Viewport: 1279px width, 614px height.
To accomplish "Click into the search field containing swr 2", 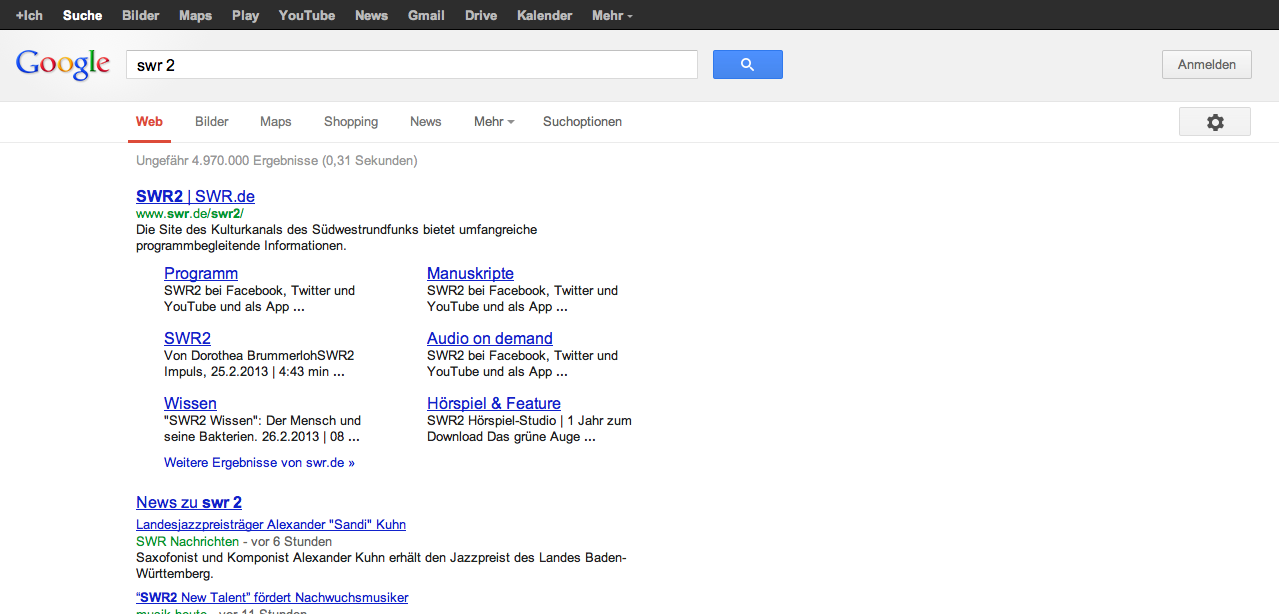I will pyautogui.click(x=410, y=65).
